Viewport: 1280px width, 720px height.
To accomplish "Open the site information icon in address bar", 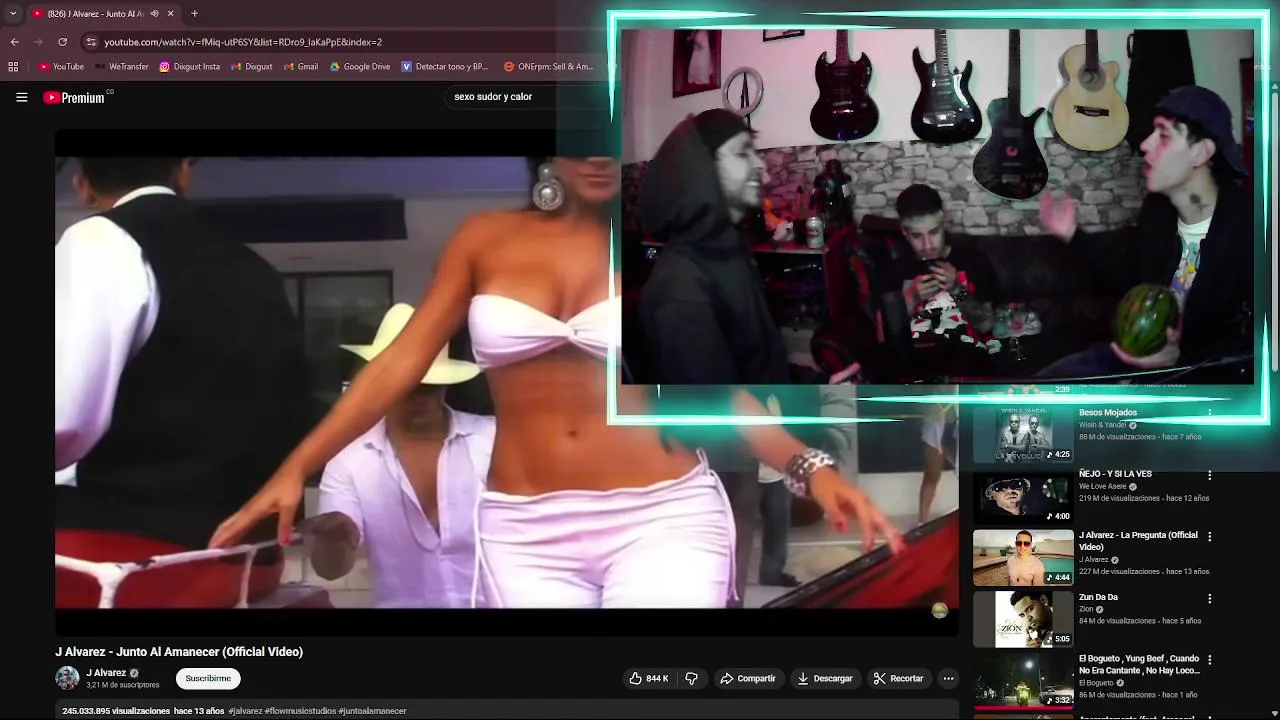I will [91, 42].
